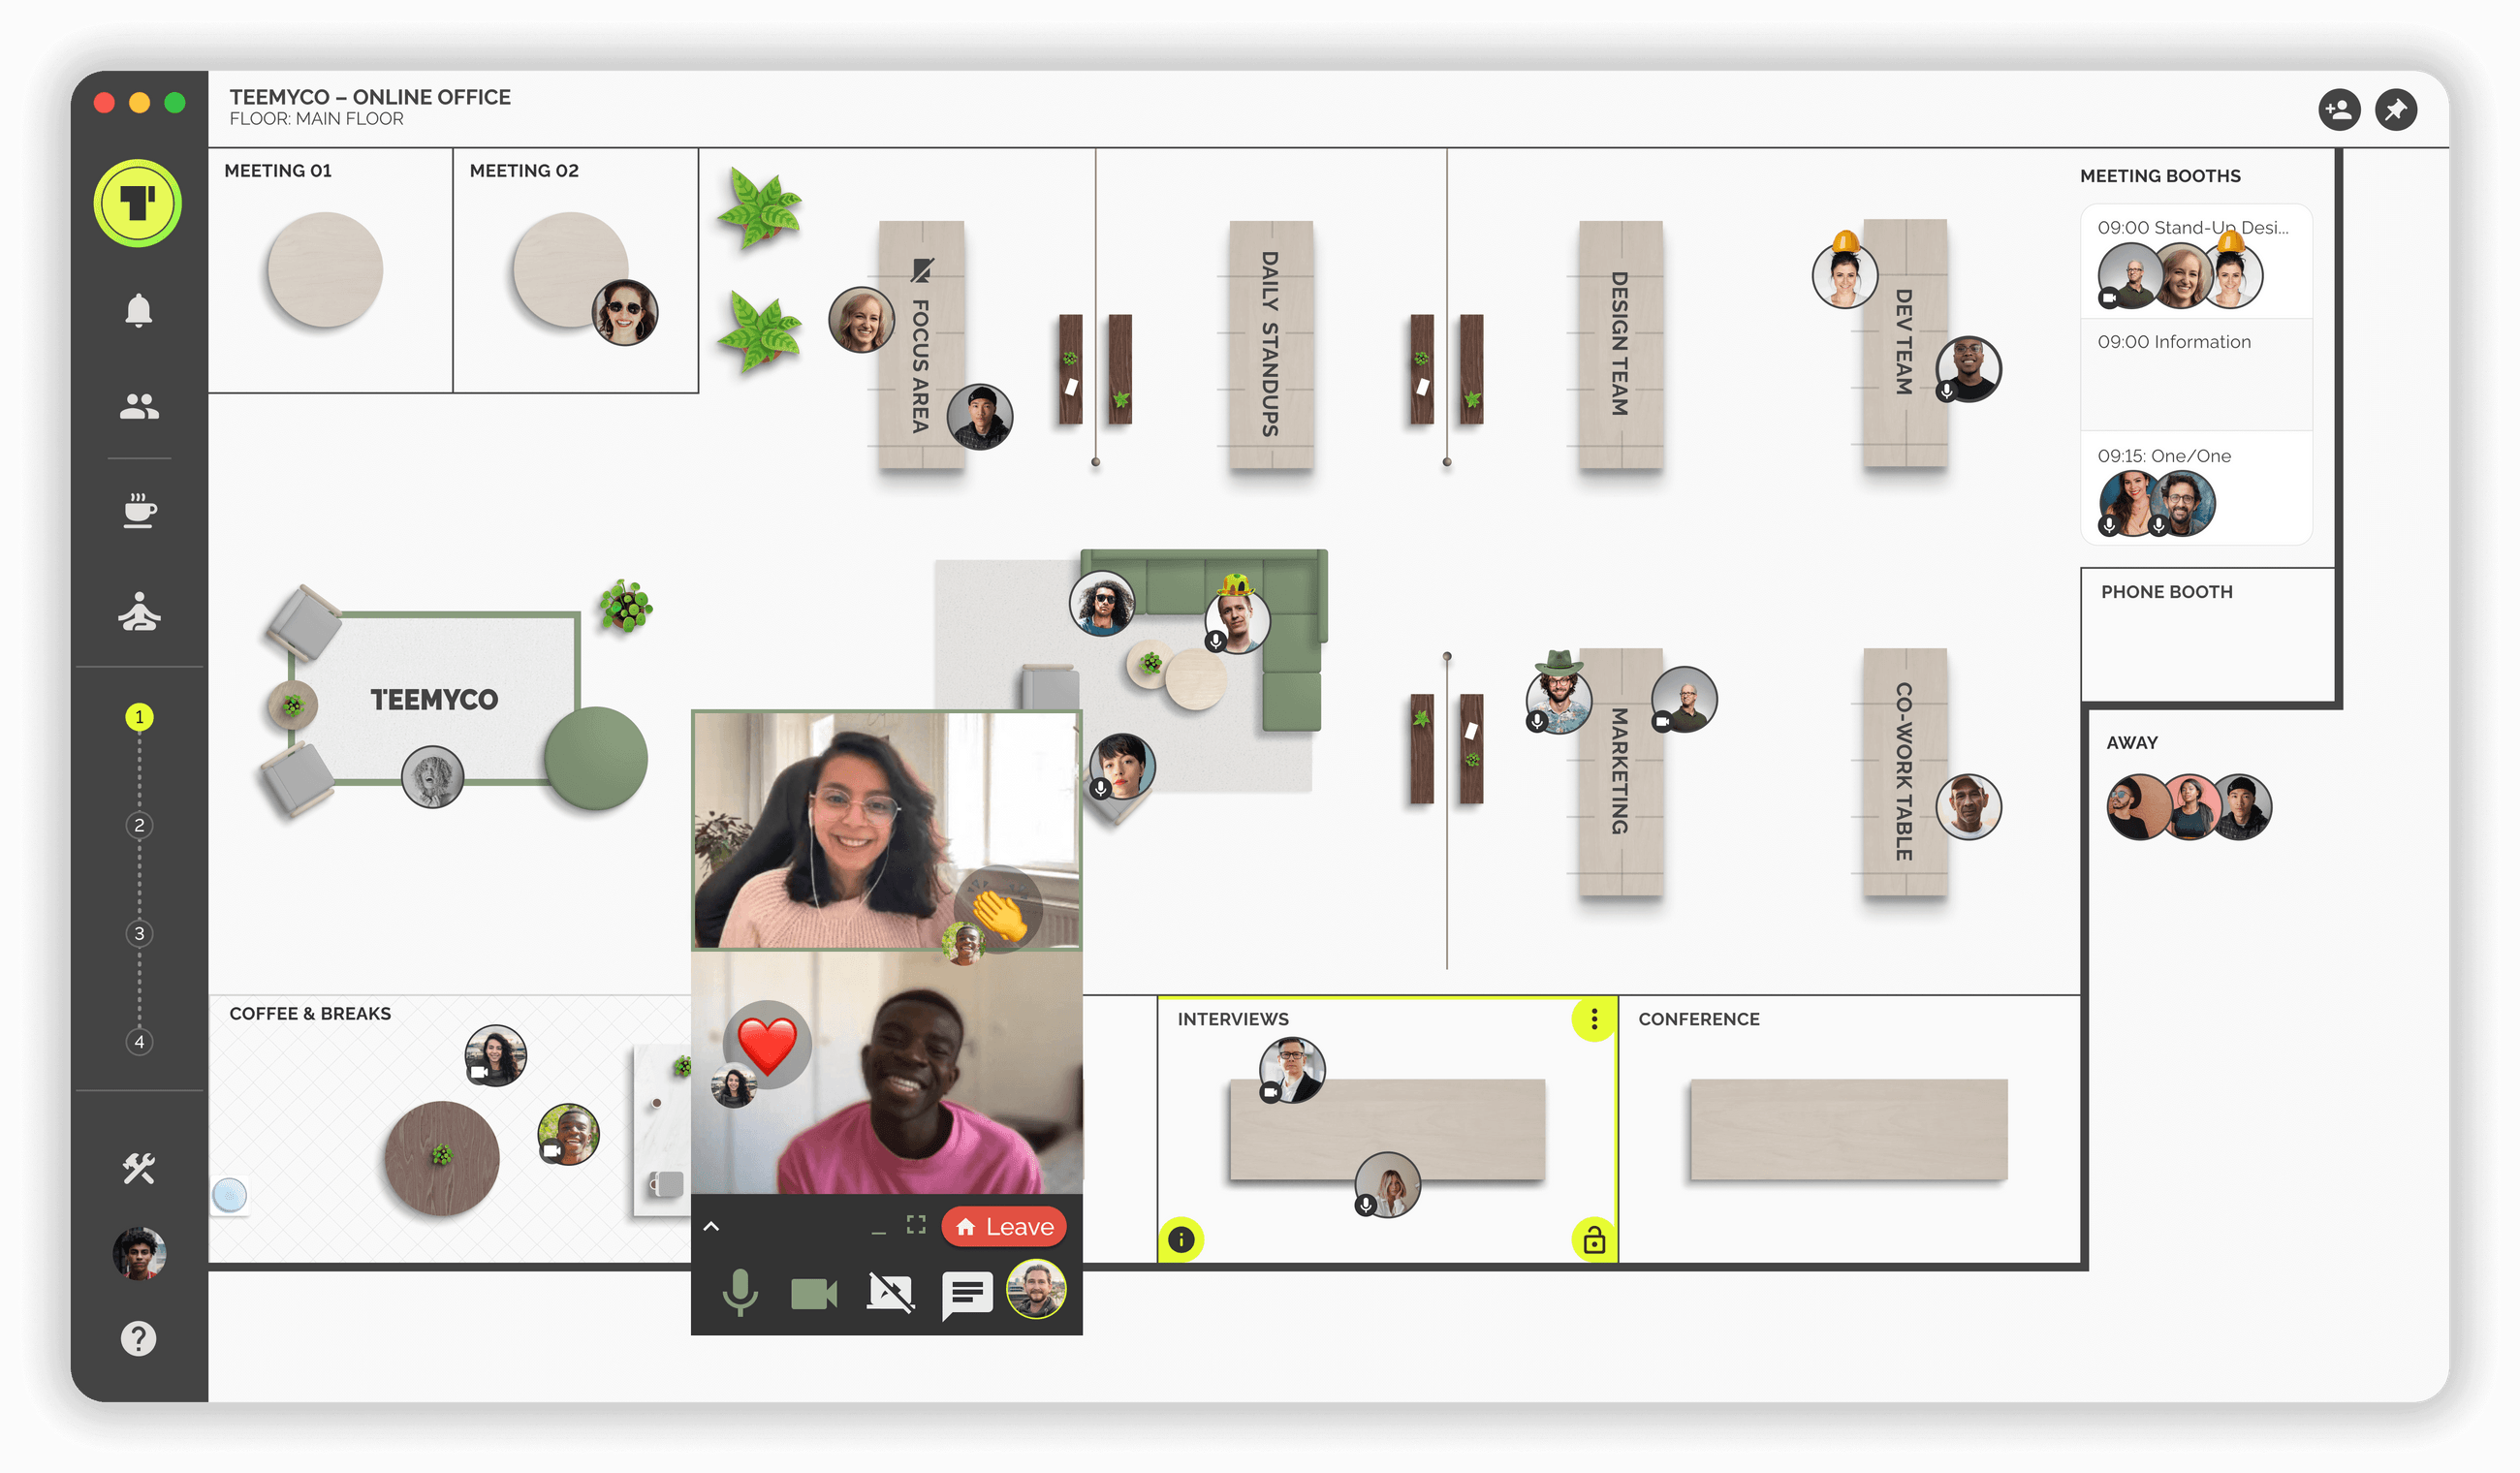This screenshot has width=2520, height=1473.
Task: Toggle screen sharing in call bar
Action: [x=890, y=1293]
